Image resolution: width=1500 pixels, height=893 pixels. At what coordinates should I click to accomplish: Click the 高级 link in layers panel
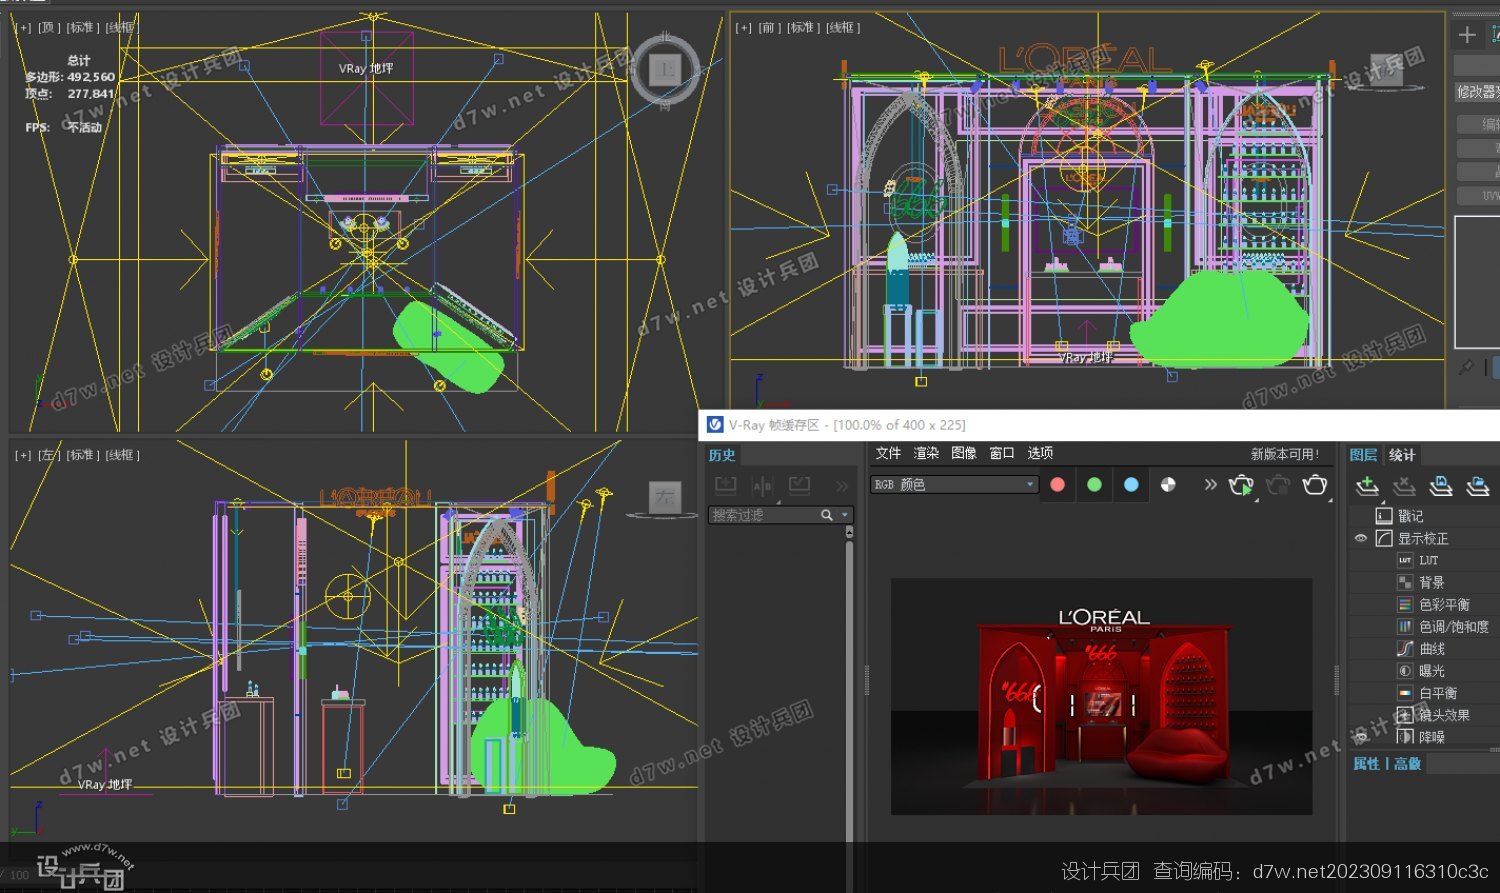coord(1408,763)
